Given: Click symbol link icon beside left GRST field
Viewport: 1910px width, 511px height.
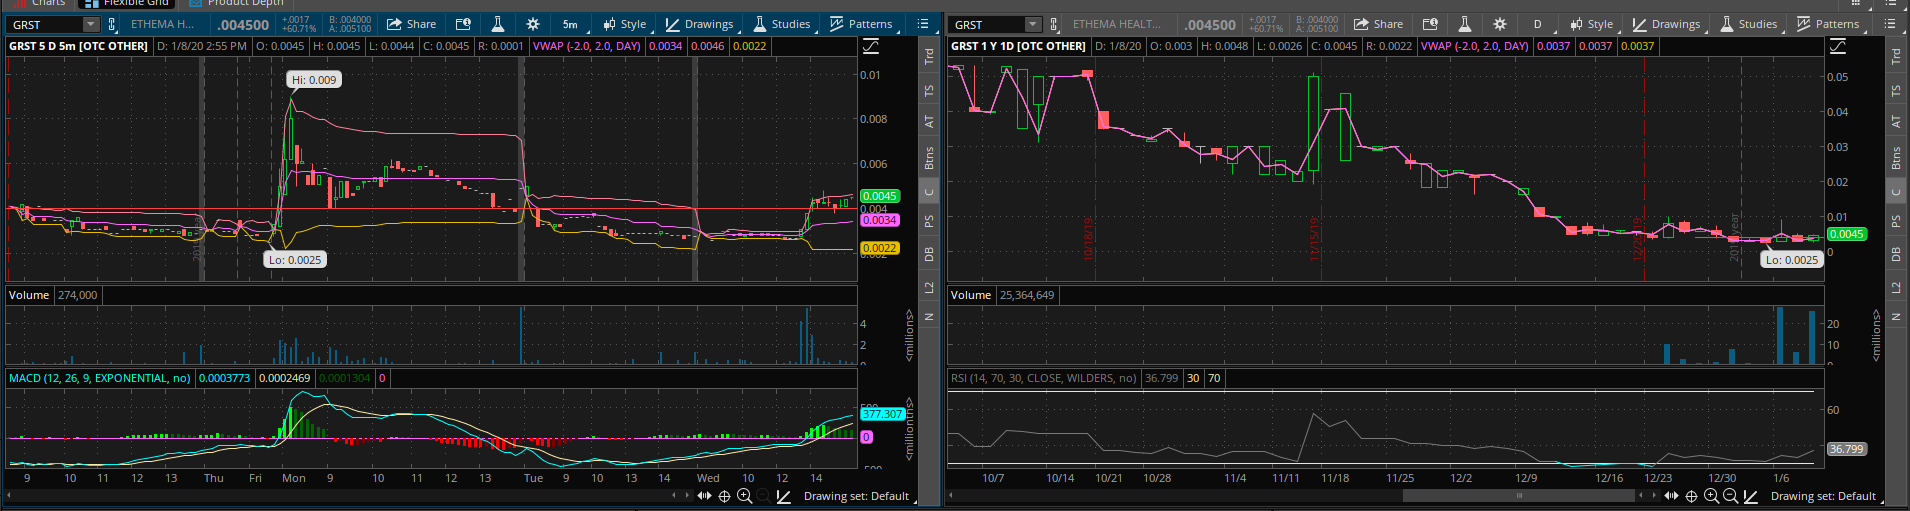Looking at the screenshot, I should [x=112, y=24].
